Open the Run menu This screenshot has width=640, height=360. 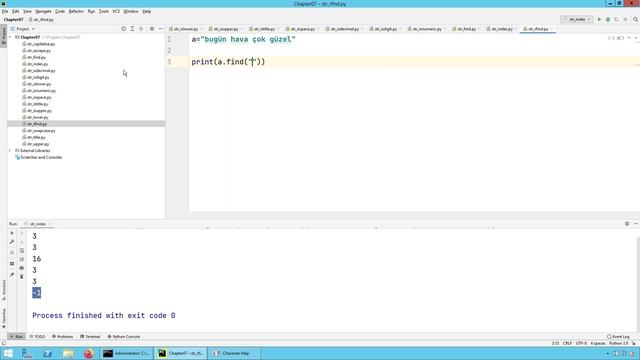click(91, 11)
